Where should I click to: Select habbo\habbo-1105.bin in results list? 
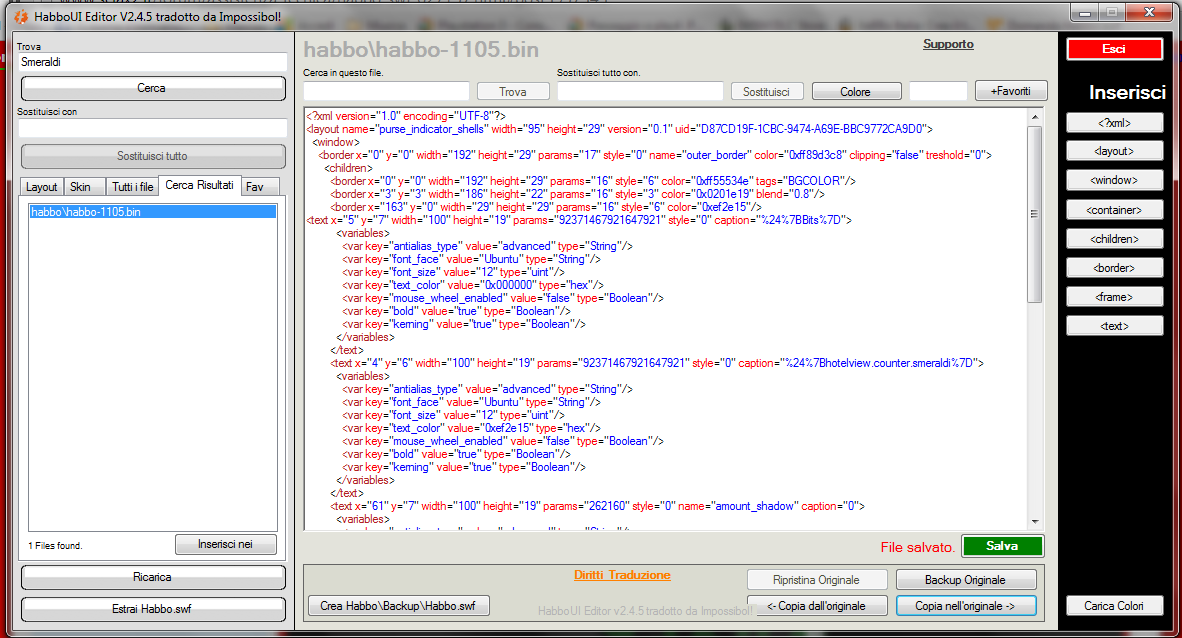coord(153,212)
